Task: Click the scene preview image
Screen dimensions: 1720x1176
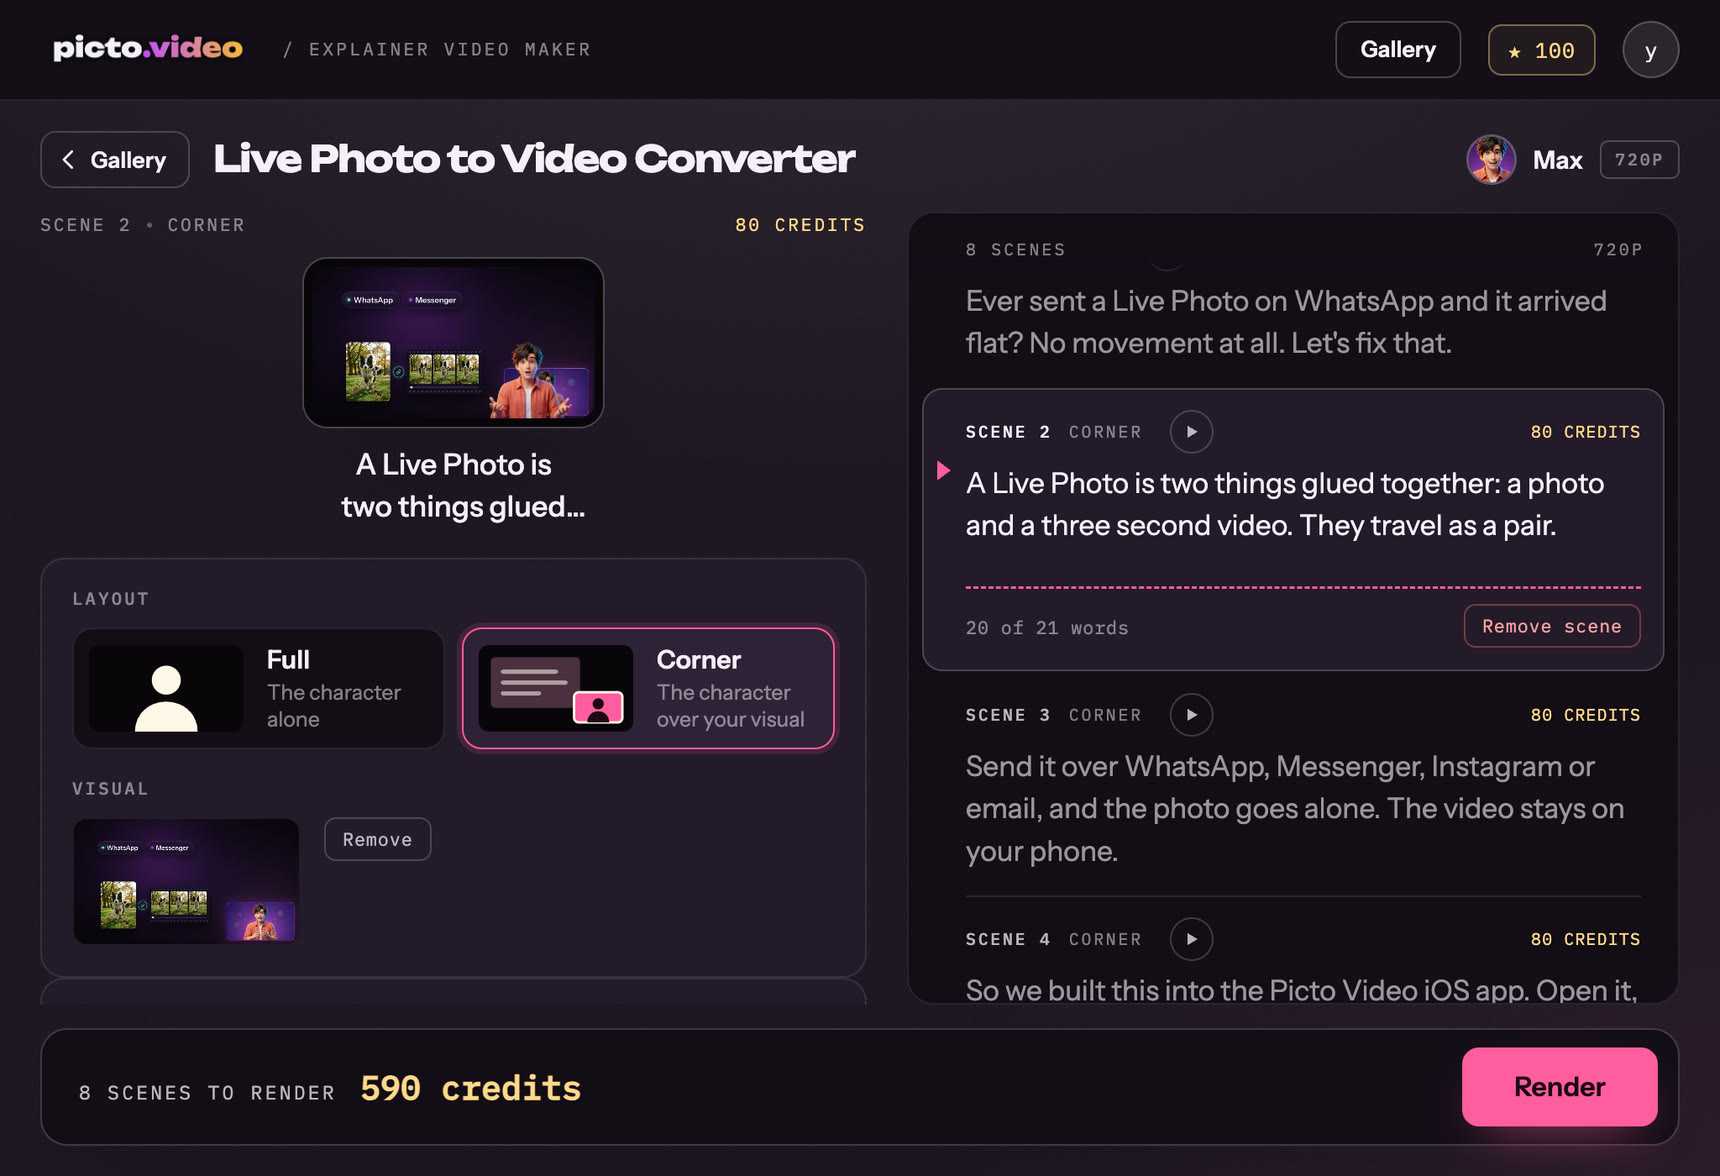Action: (x=453, y=343)
